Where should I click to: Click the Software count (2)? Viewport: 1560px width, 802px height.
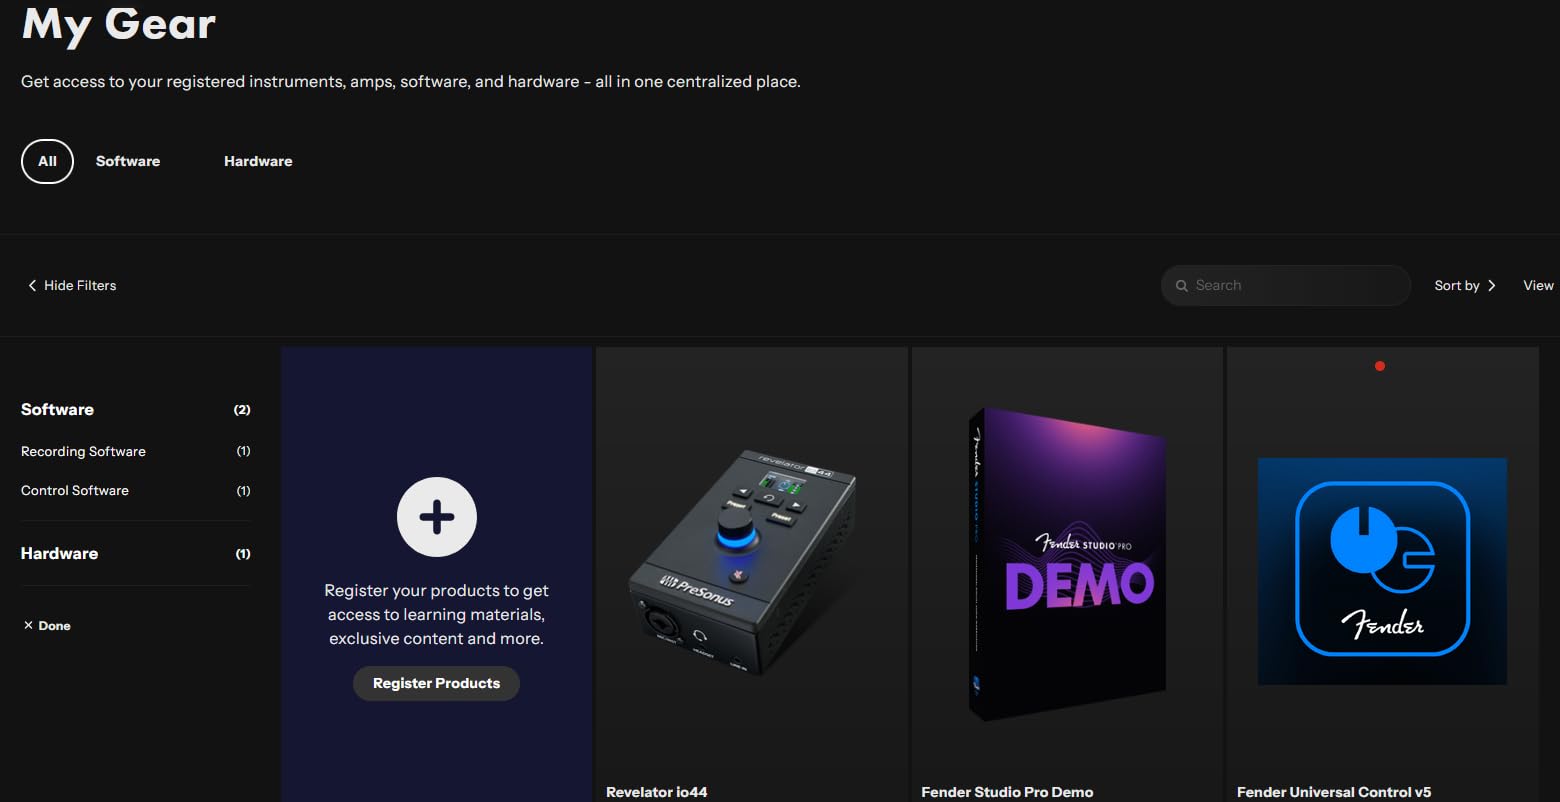(x=242, y=410)
